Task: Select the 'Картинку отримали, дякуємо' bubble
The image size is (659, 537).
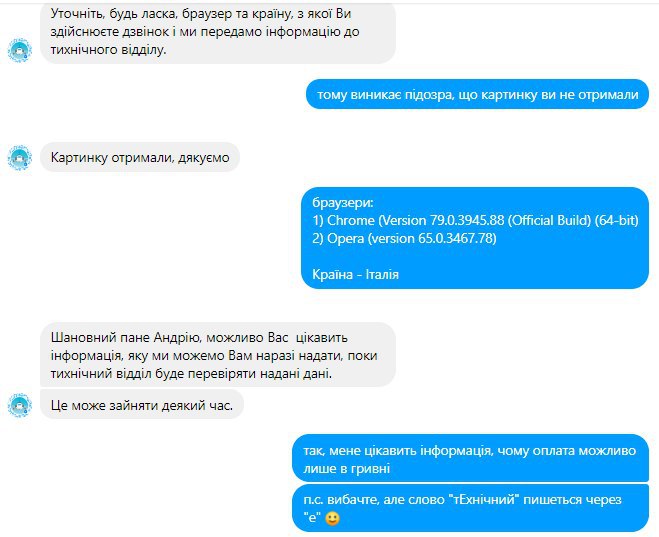Action: coord(140,158)
